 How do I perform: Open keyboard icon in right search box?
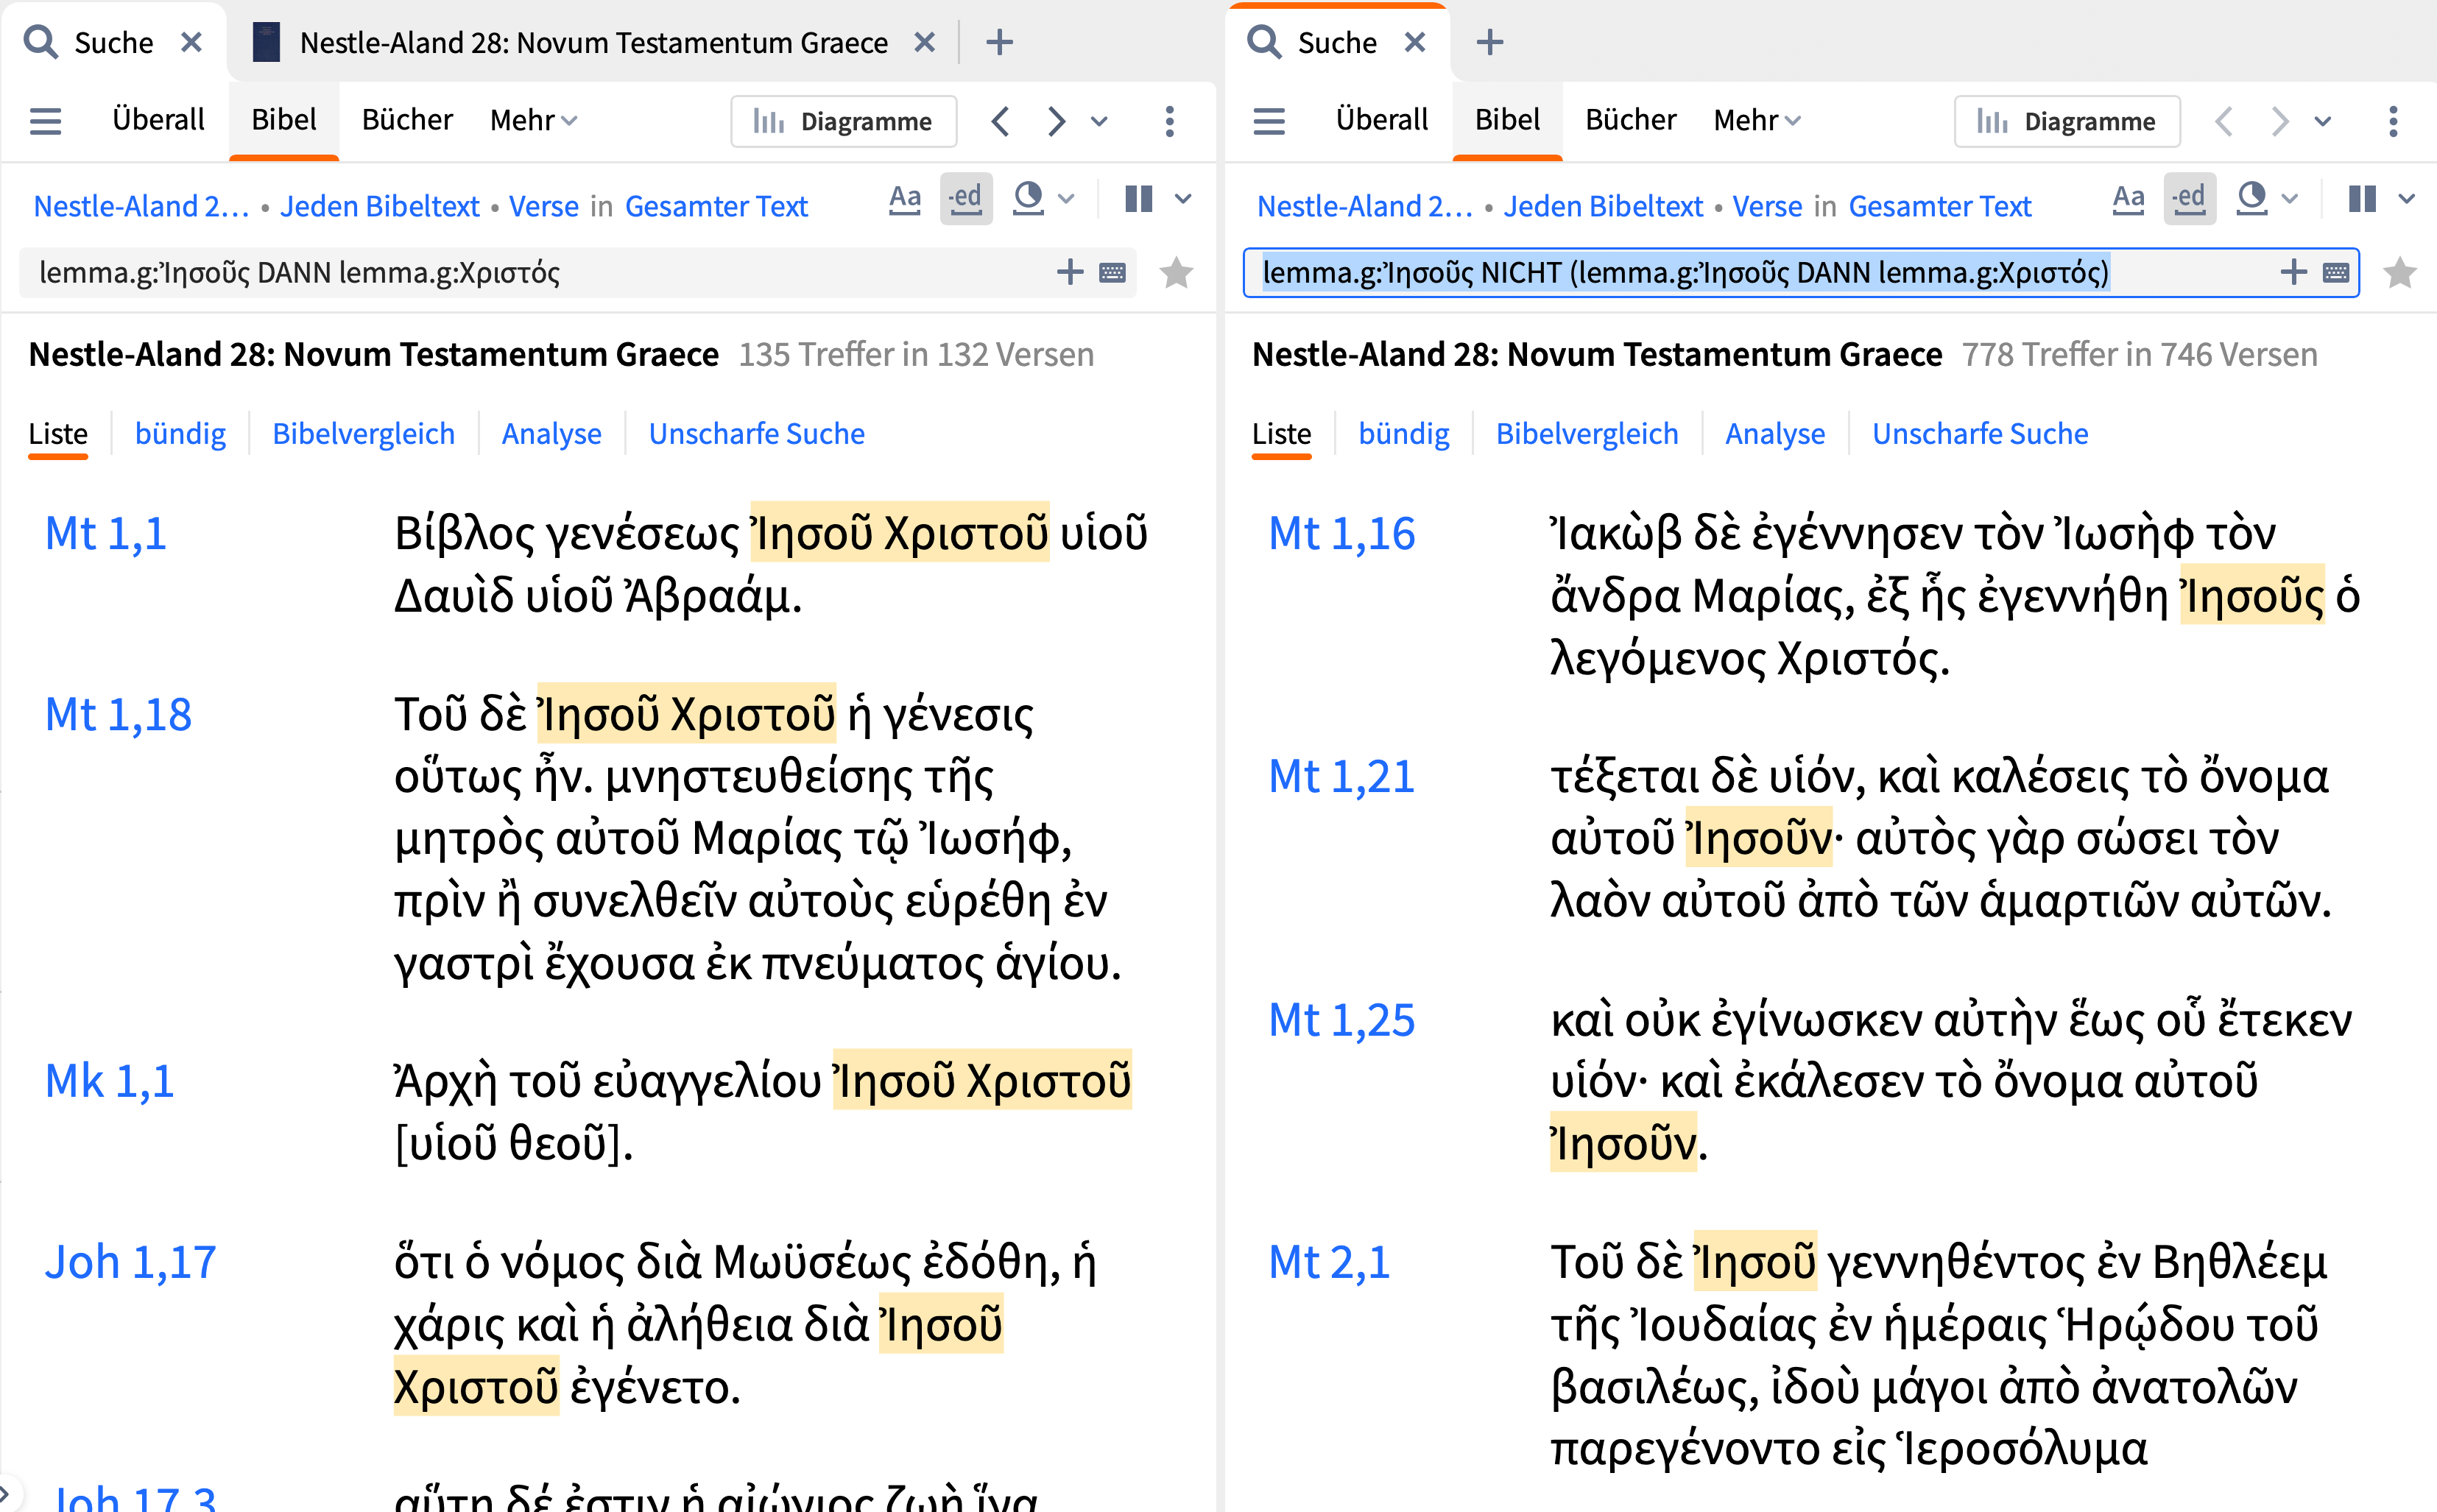(2336, 272)
